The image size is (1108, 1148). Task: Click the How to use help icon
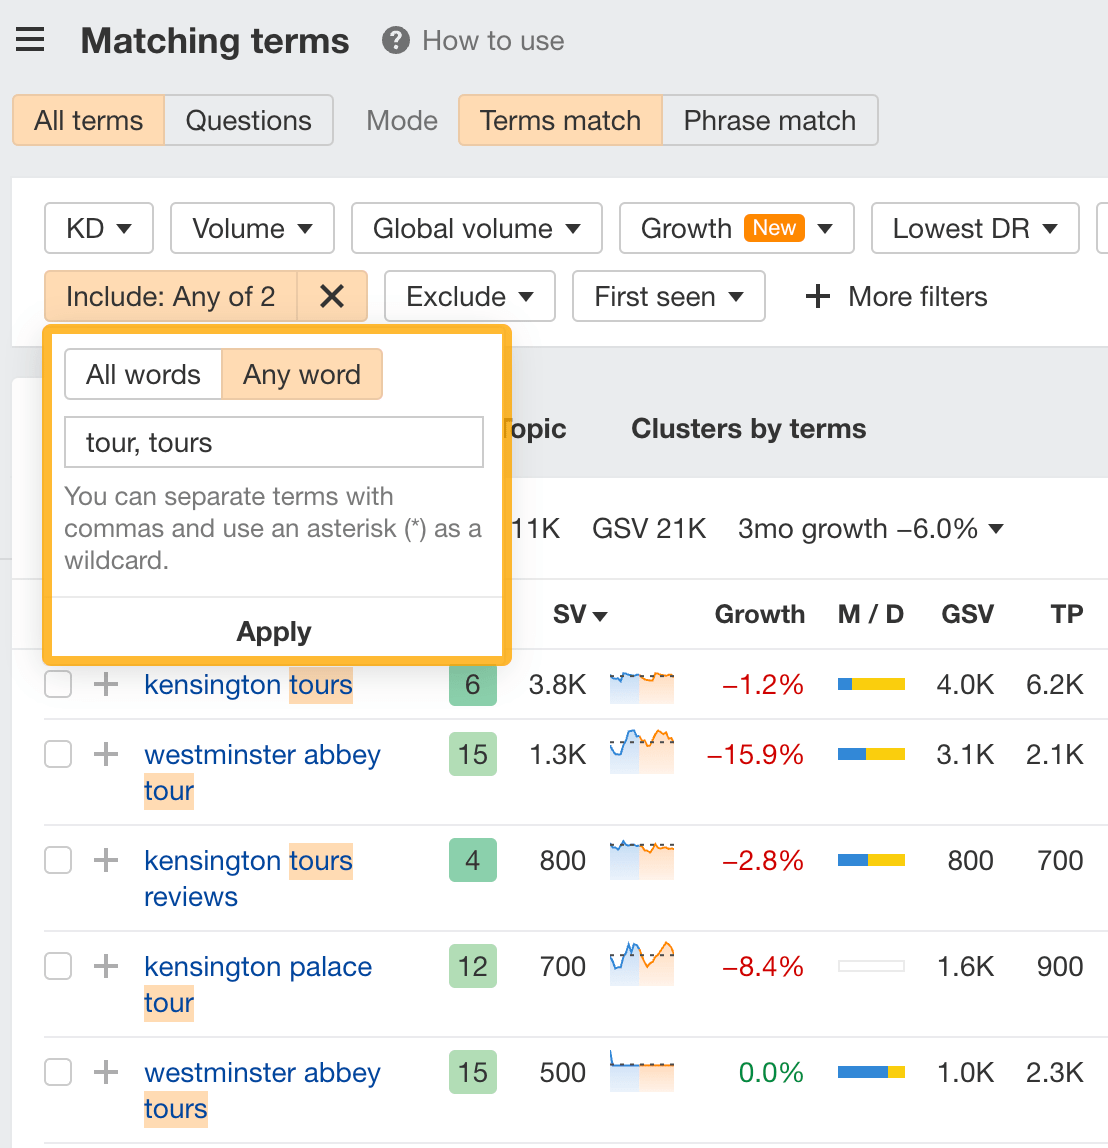[x=395, y=41]
